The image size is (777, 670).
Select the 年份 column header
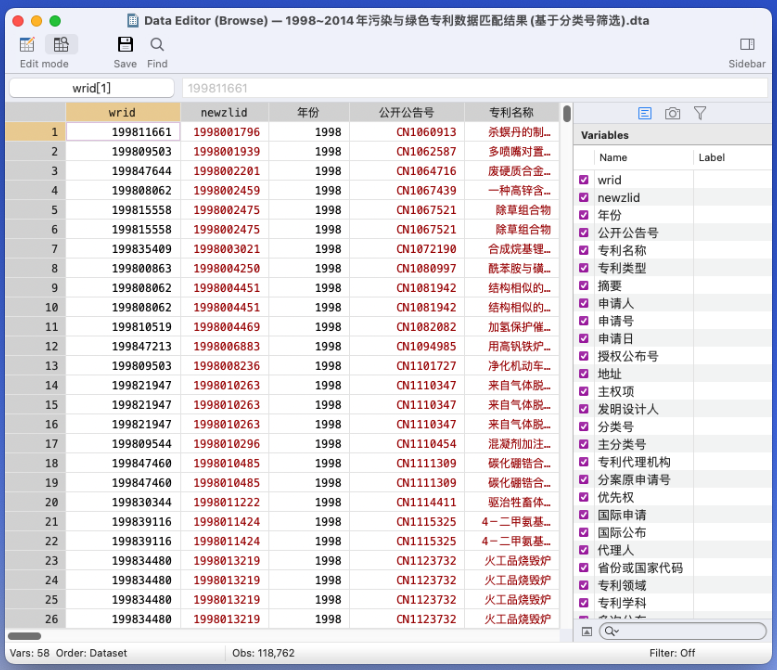point(309,112)
